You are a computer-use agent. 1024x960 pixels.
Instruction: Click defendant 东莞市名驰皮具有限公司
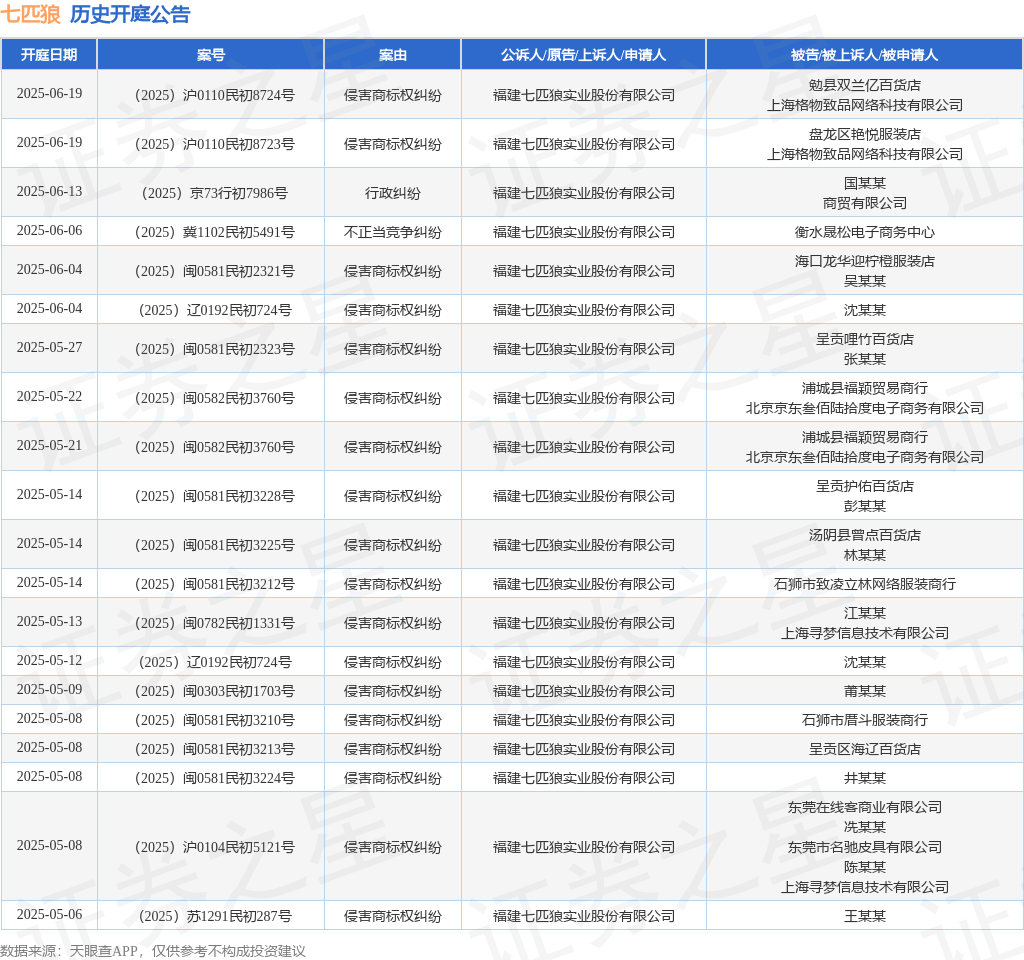pos(865,848)
